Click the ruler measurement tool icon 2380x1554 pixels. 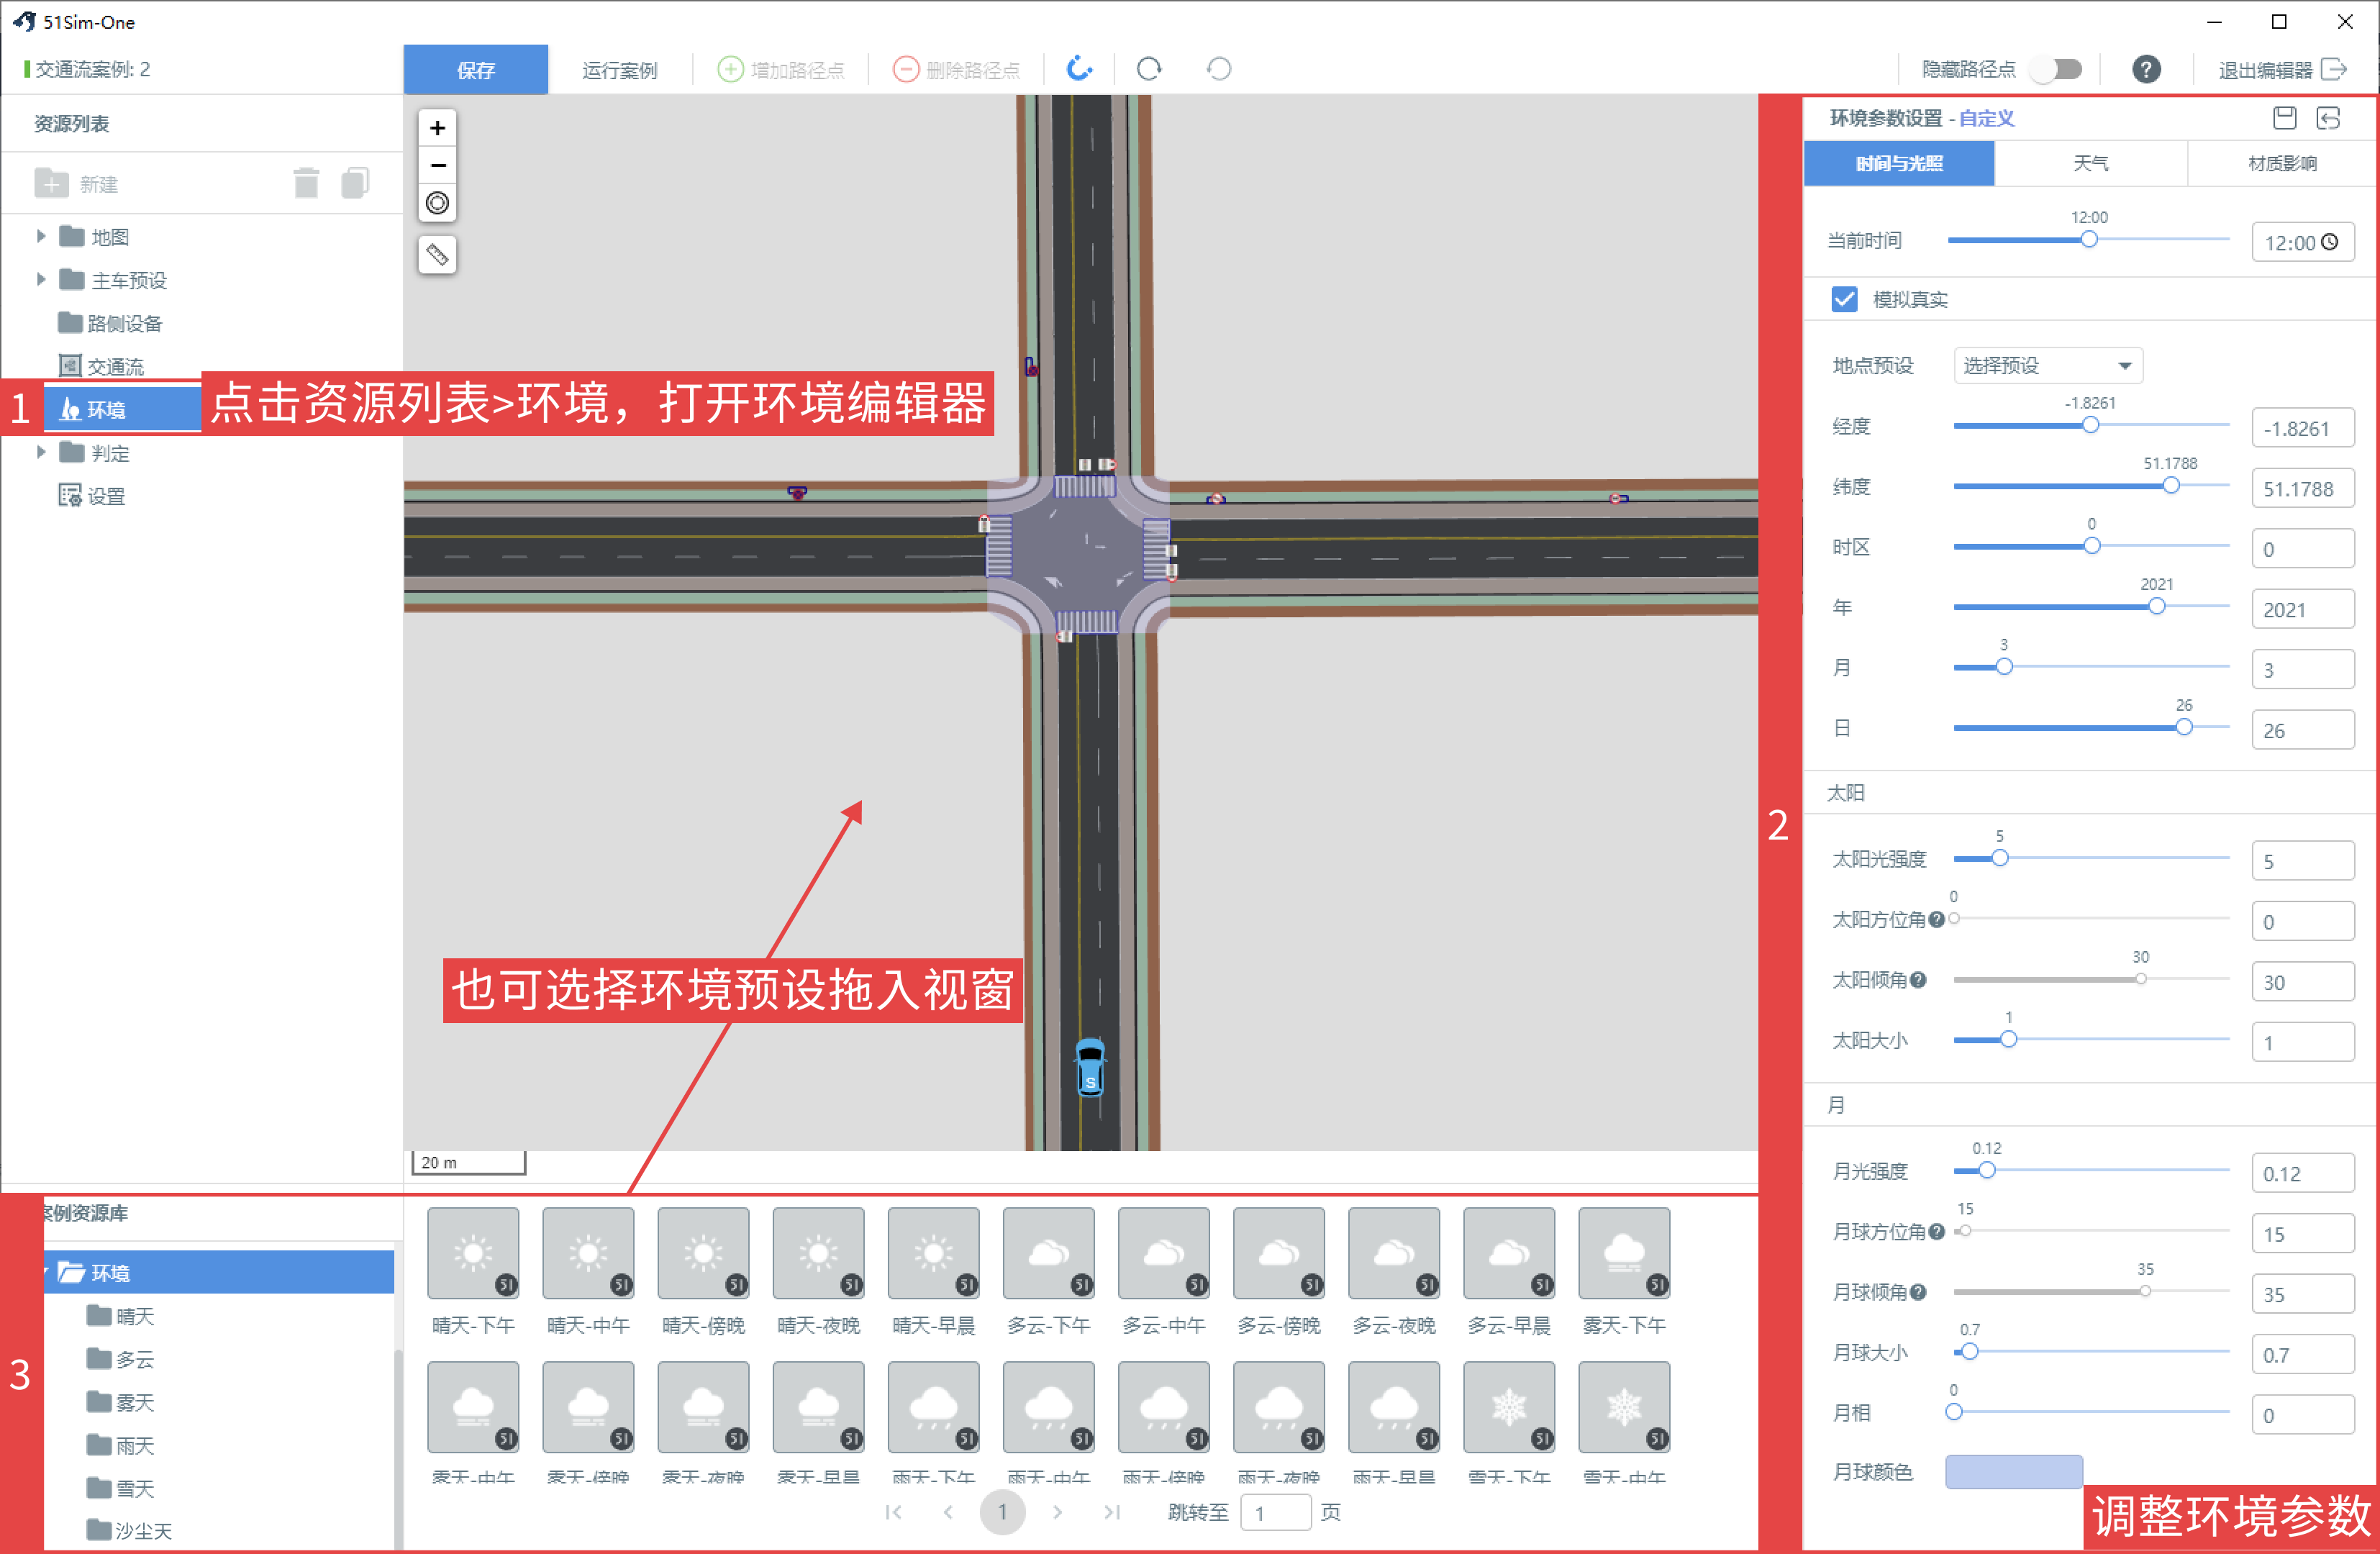[437, 255]
